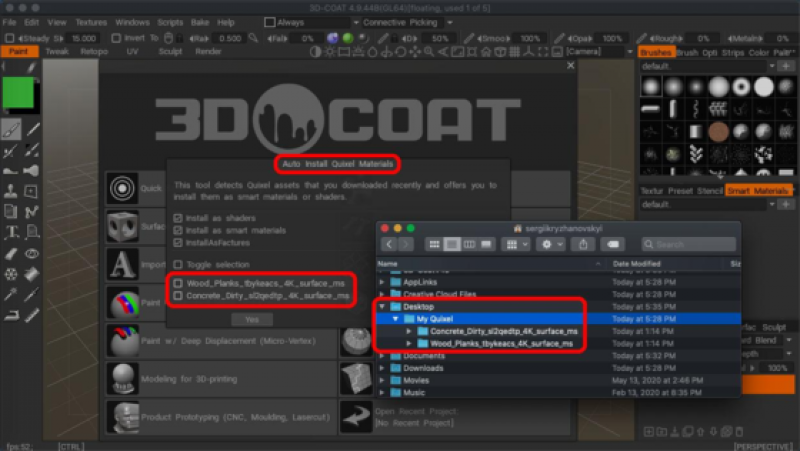Image resolution: width=800 pixels, height=451 pixels.
Task: Click the Product Prototyping head icon
Action: pyautogui.click(x=122, y=417)
